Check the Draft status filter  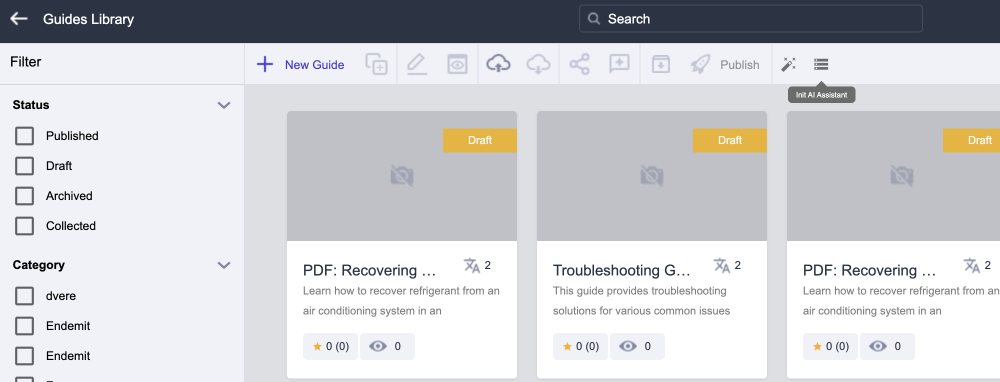pos(24,166)
